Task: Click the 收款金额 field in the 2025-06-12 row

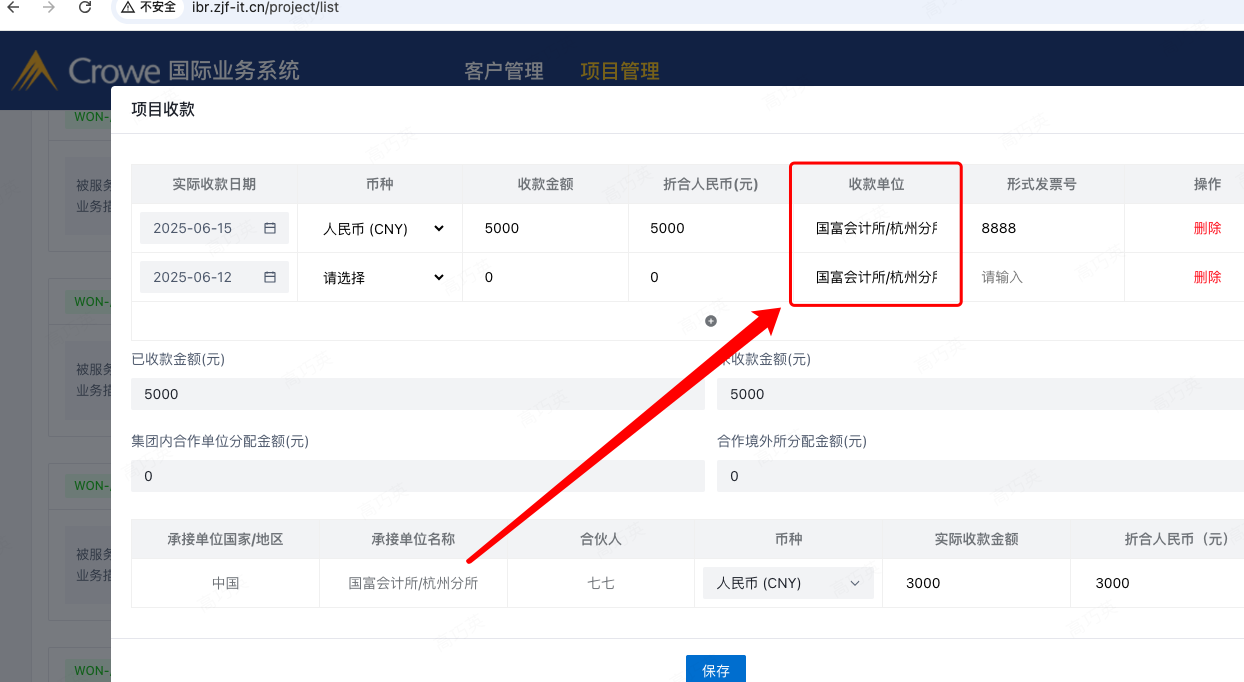Action: (x=546, y=277)
